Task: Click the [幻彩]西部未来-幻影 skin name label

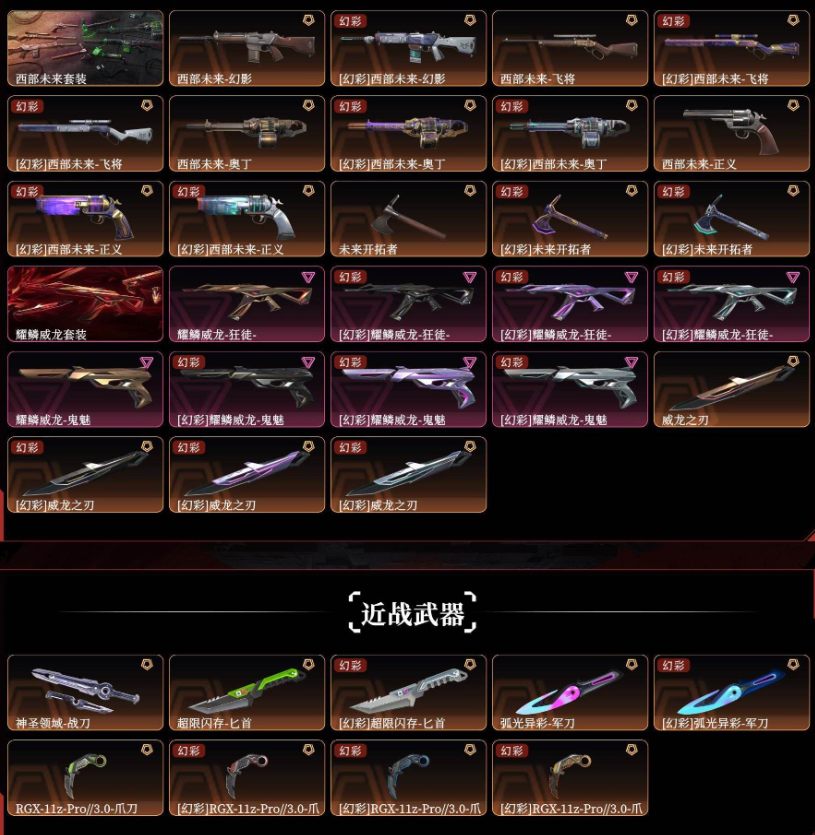Action: tap(392, 79)
